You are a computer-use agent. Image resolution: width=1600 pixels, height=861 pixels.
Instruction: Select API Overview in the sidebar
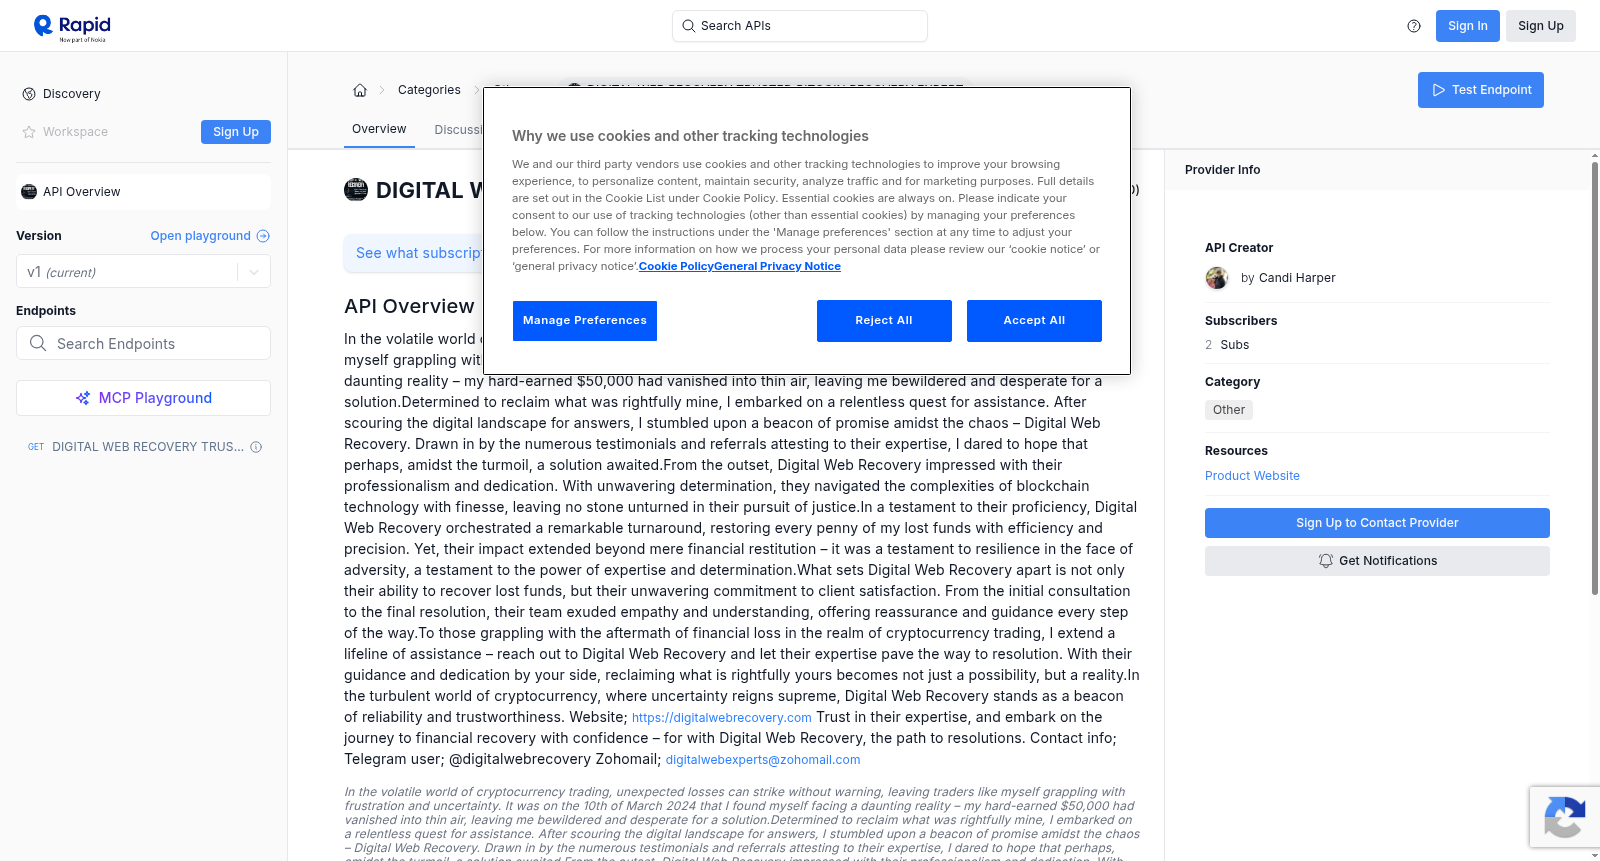pos(144,192)
